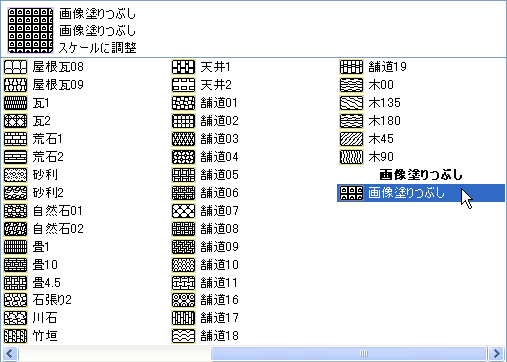Select the 天井1 ceiling pattern icon

(183, 67)
